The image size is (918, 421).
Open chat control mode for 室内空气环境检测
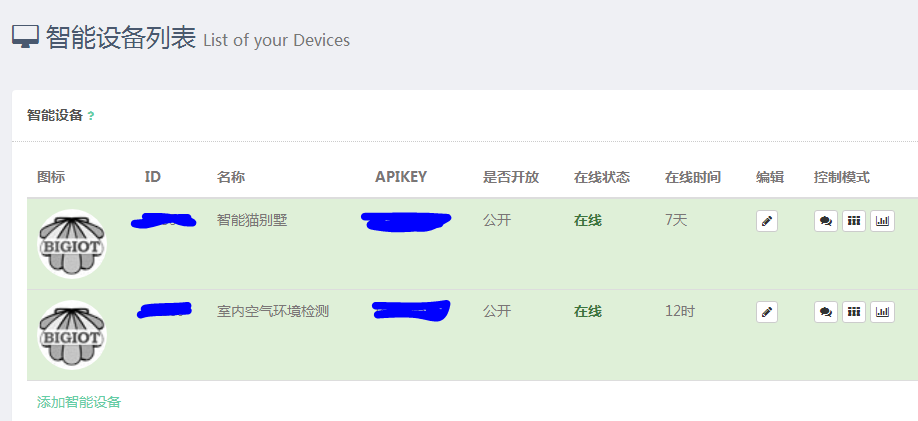coord(825,312)
